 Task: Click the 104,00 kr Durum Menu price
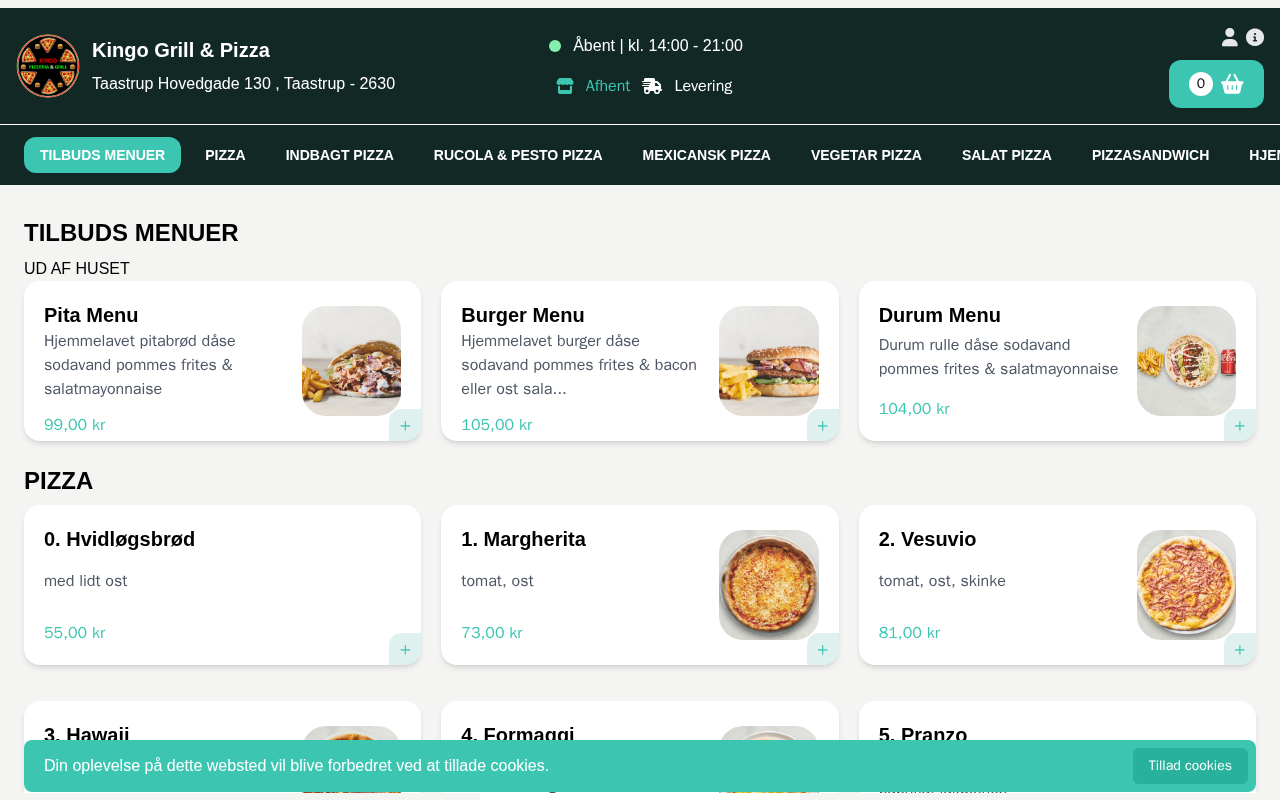point(914,409)
